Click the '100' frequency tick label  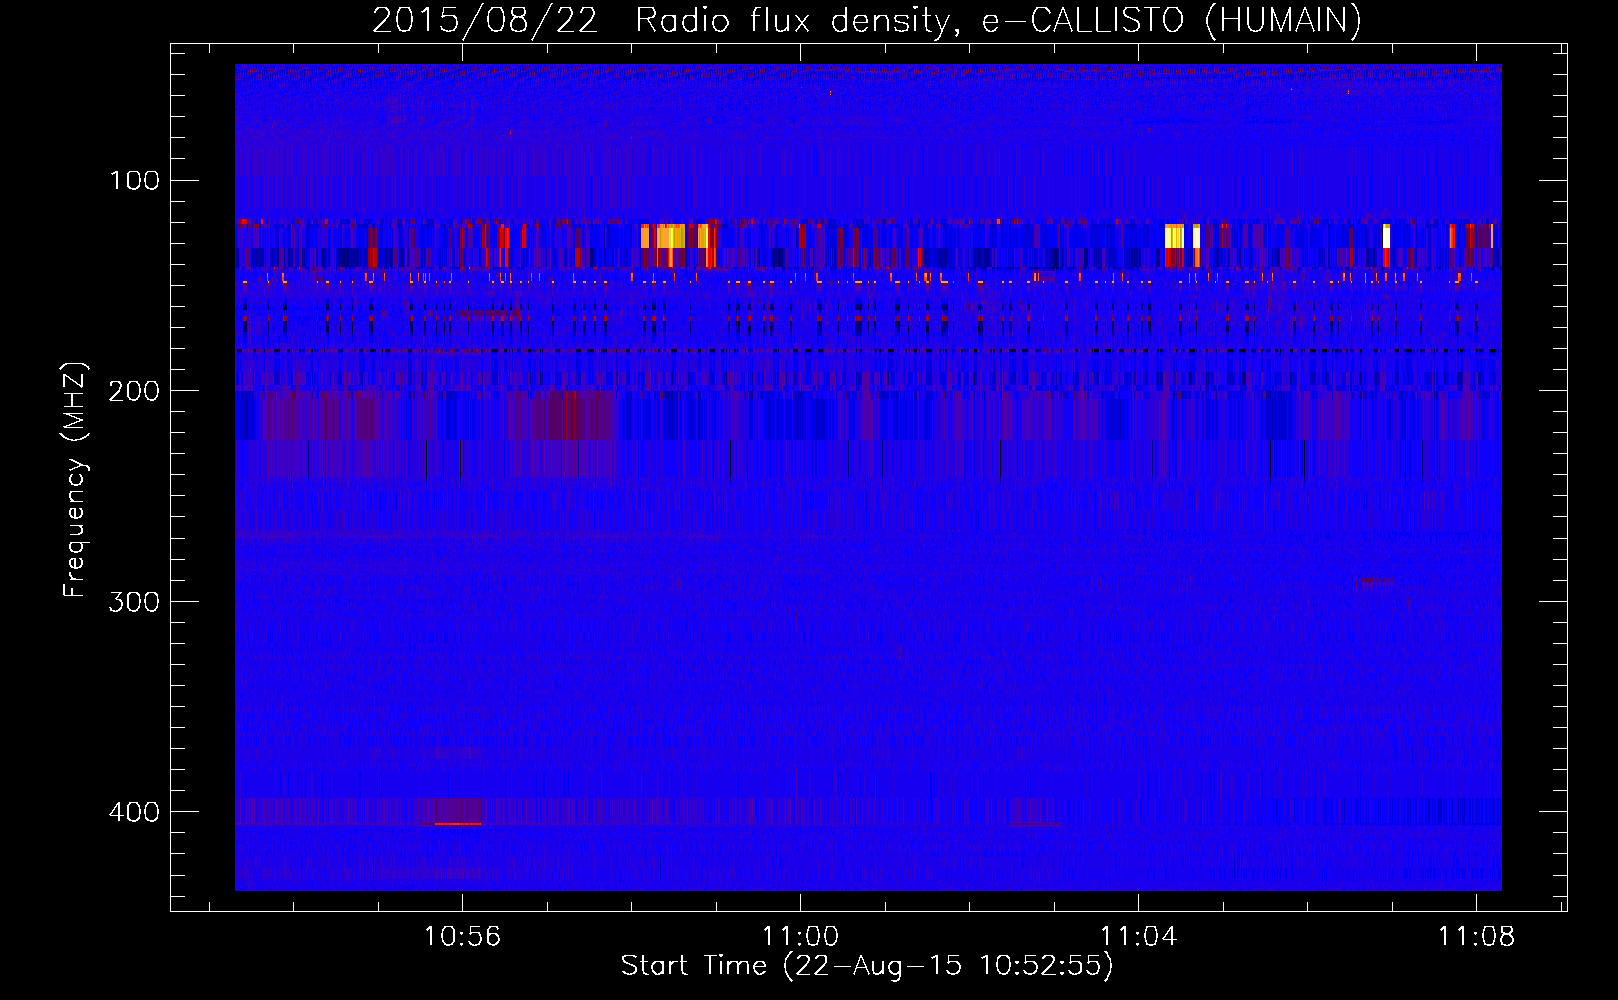[134, 181]
